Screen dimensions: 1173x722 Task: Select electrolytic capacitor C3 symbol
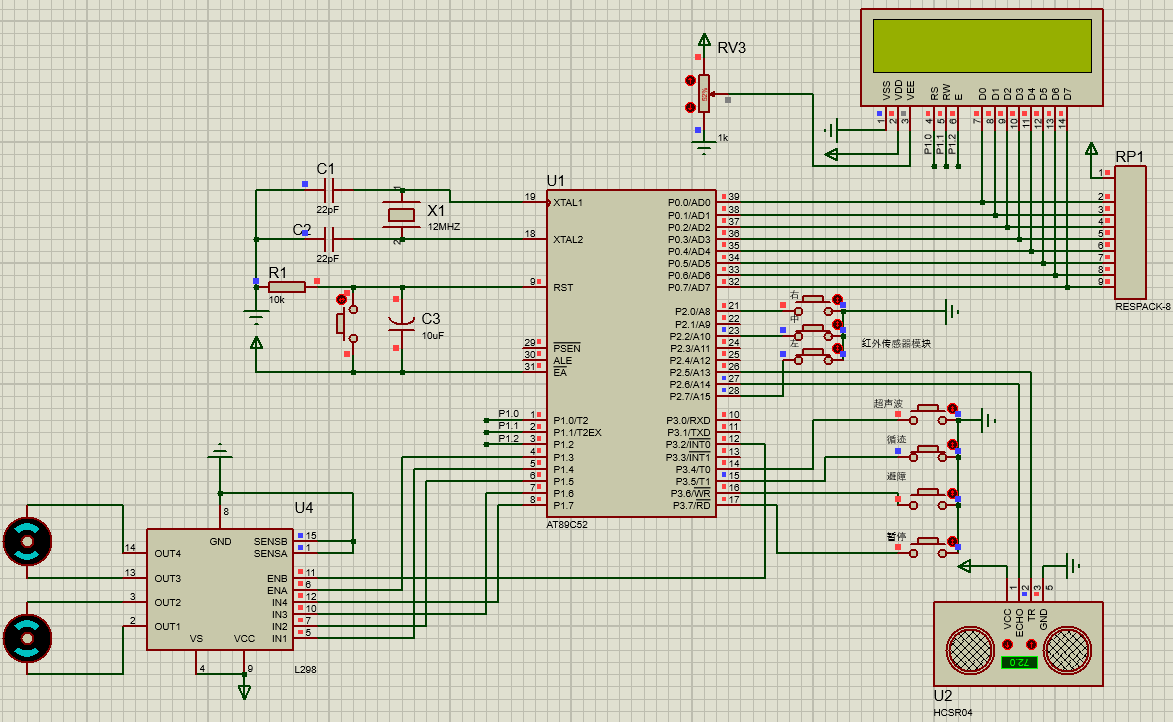[402, 322]
